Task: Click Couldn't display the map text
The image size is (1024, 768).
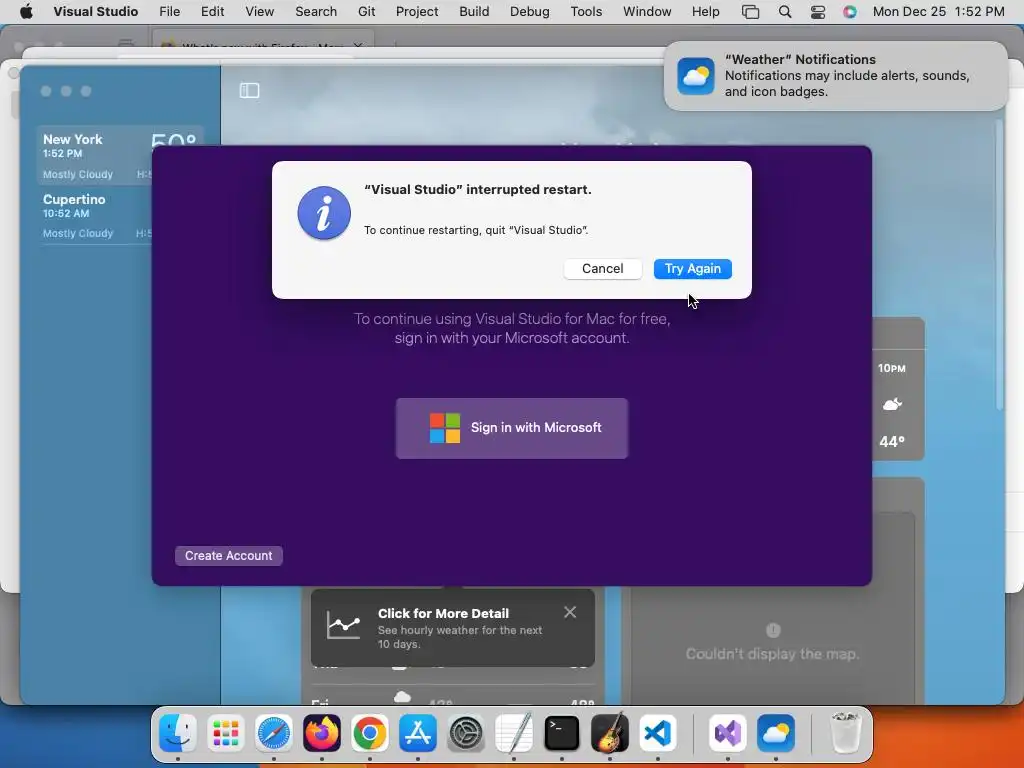Action: 773,654
